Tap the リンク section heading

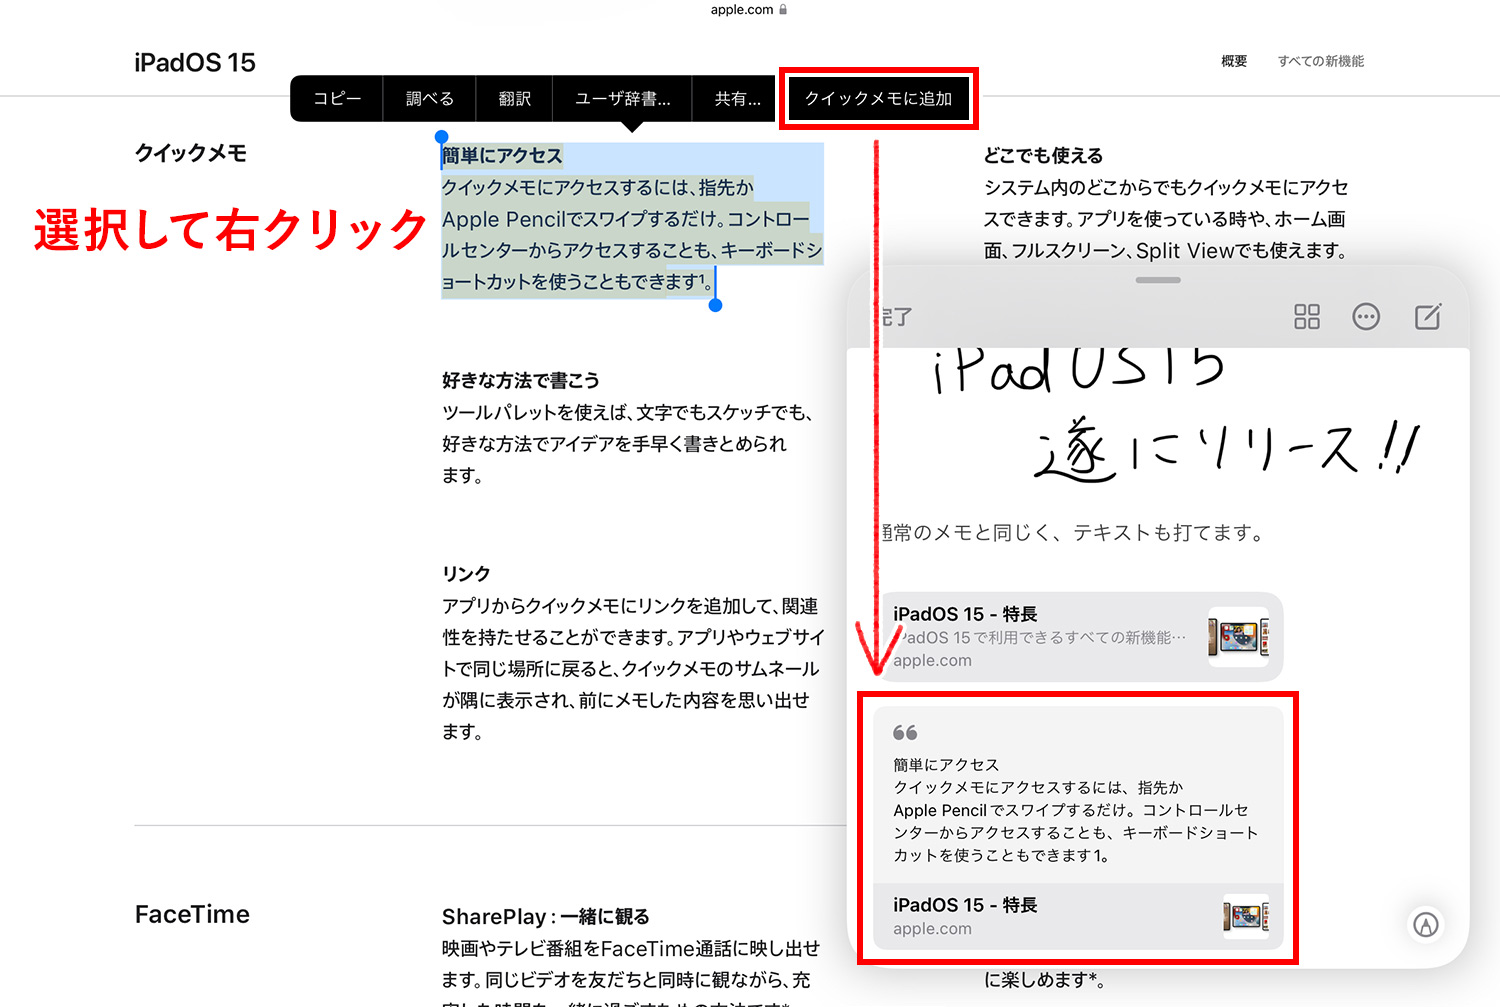pos(466,573)
